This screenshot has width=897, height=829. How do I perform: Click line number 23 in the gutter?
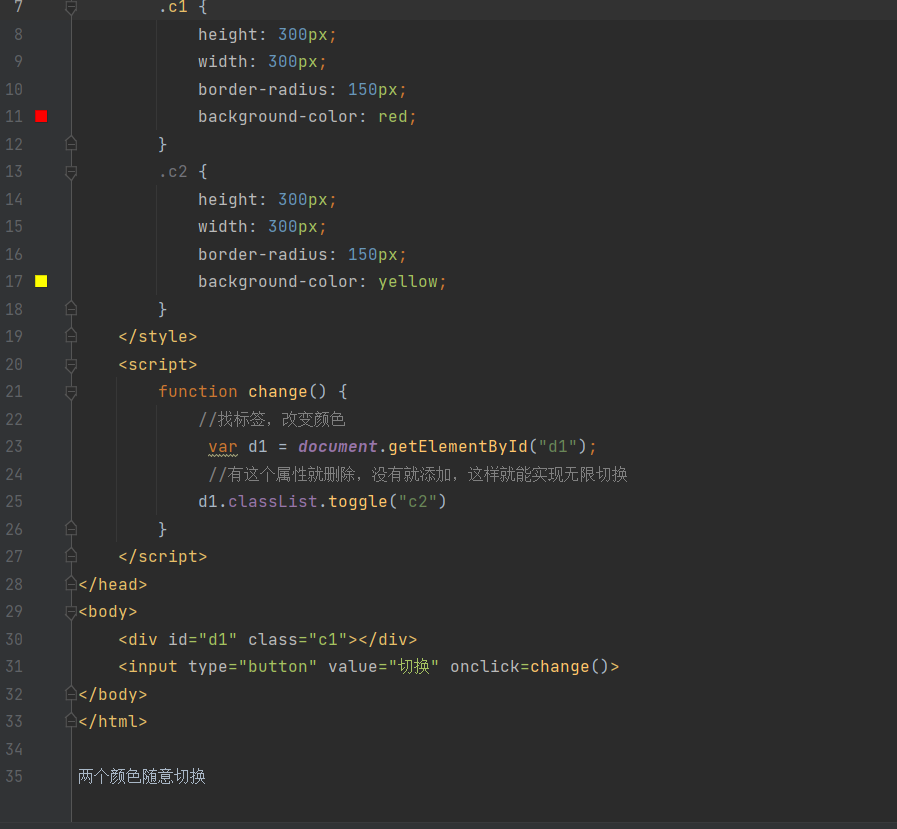(14, 446)
